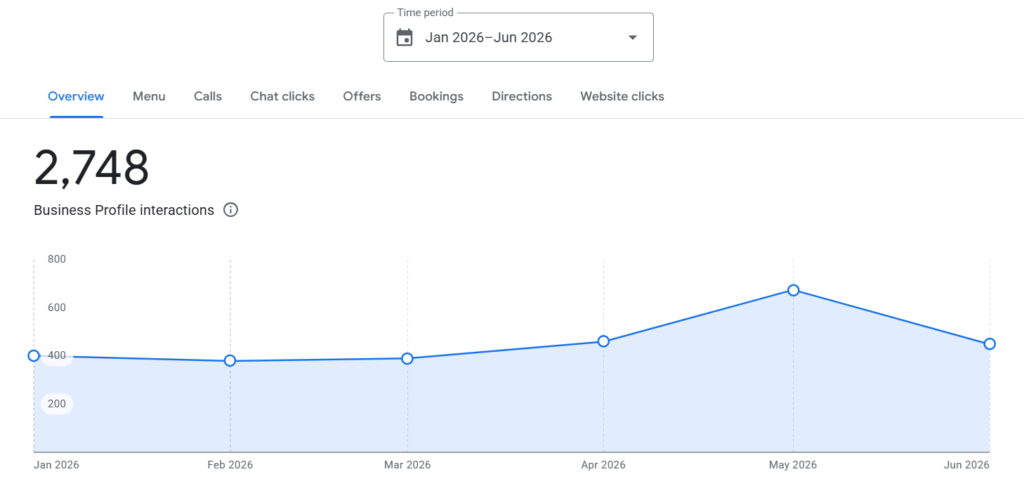This screenshot has width=1024, height=486.
Task: Click the 800 y-axis label
Action: [57, 259]
